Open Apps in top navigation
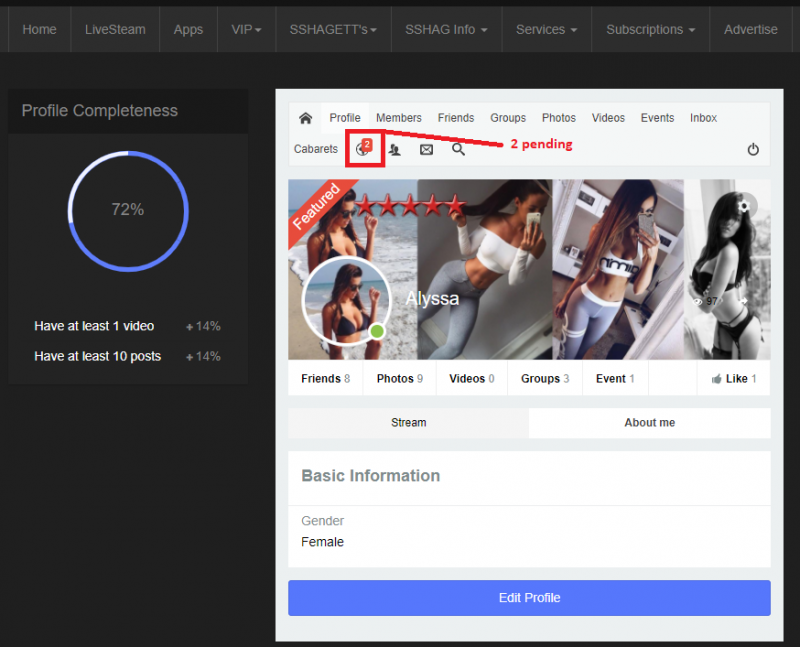 188,30
